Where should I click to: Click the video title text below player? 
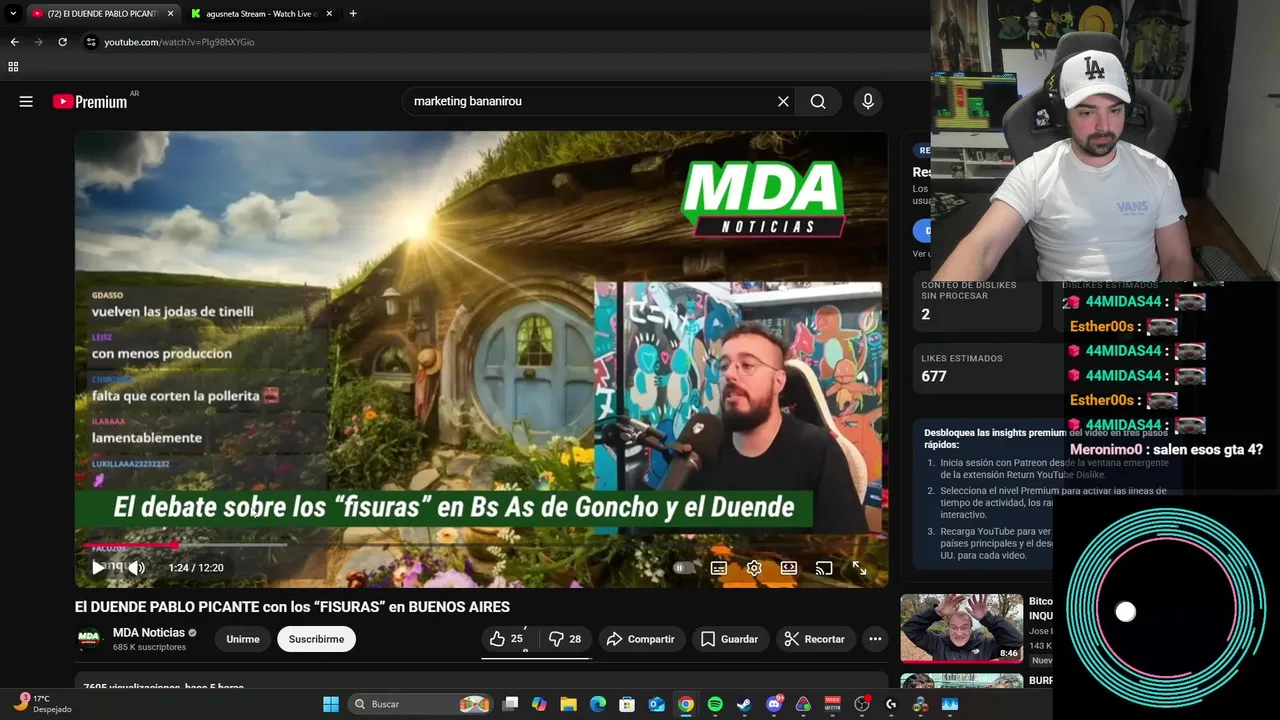(292, 607)
